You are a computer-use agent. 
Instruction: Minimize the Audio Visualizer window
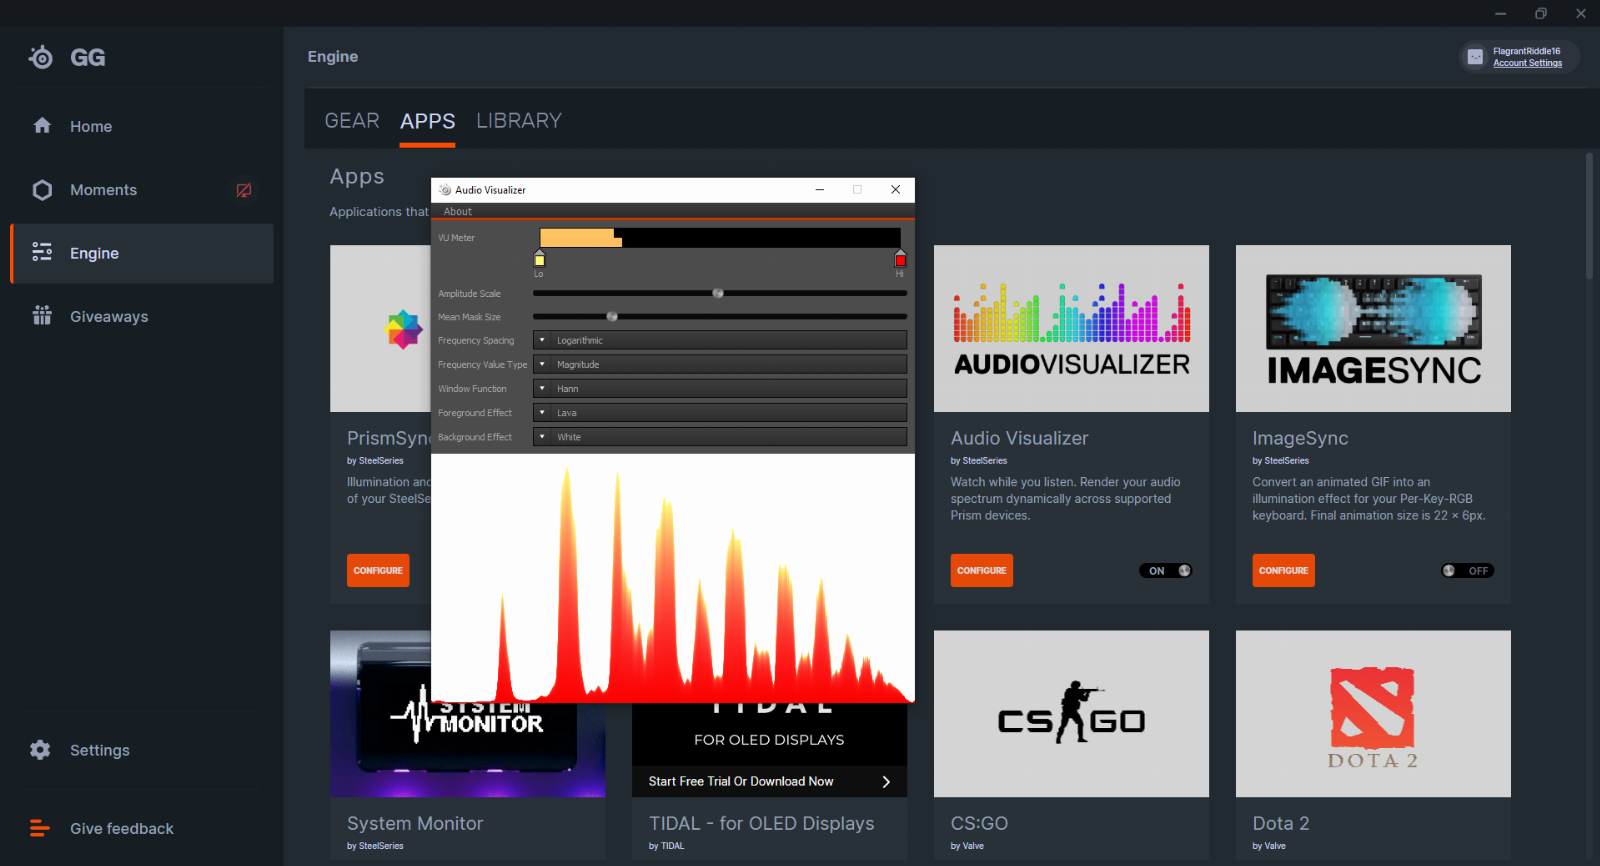coord(820,189)
